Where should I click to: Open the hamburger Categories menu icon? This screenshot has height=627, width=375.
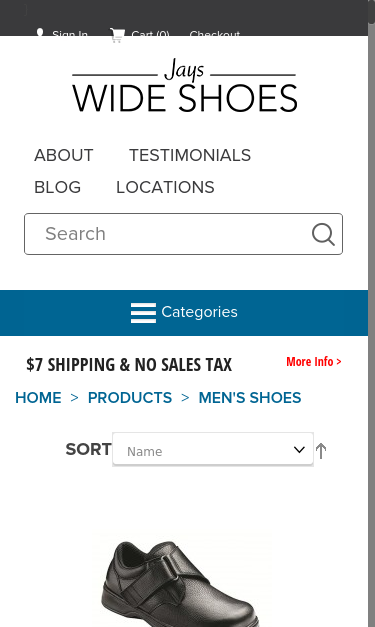[x=143, y=313]
